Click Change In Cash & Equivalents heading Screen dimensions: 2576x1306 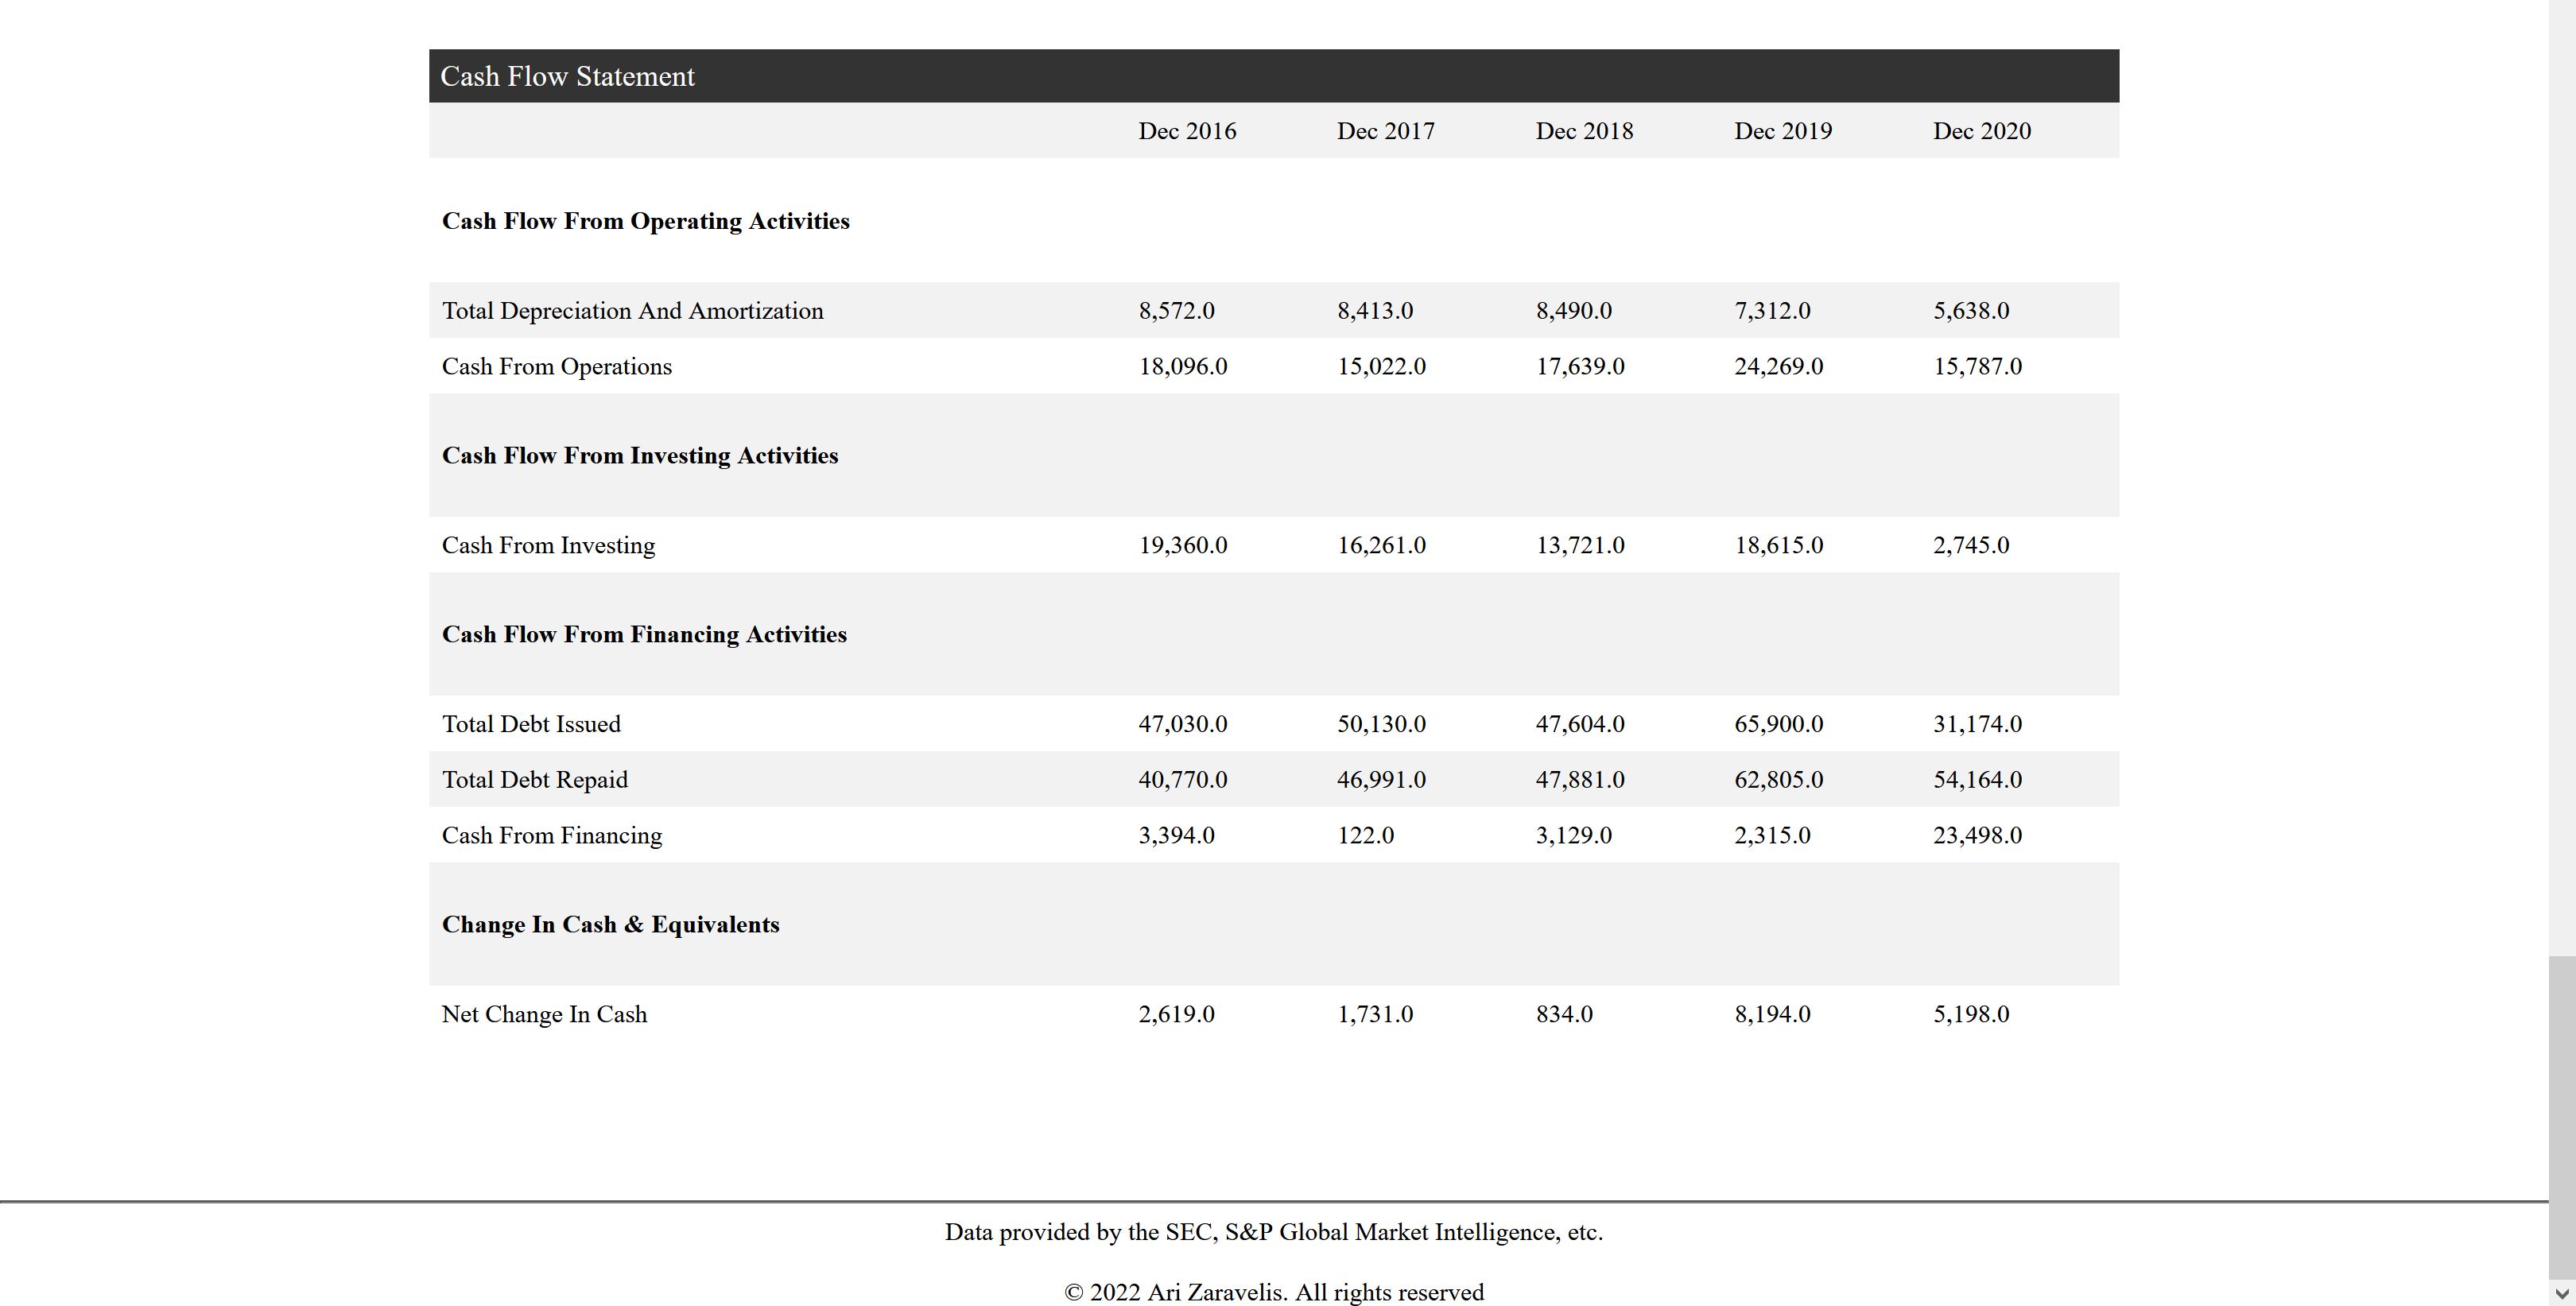610,925
